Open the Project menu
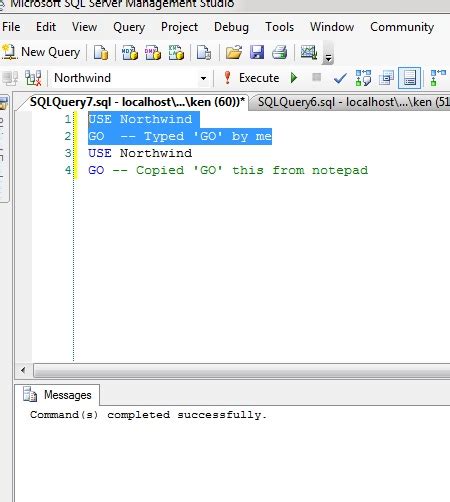 pos(179,27)
